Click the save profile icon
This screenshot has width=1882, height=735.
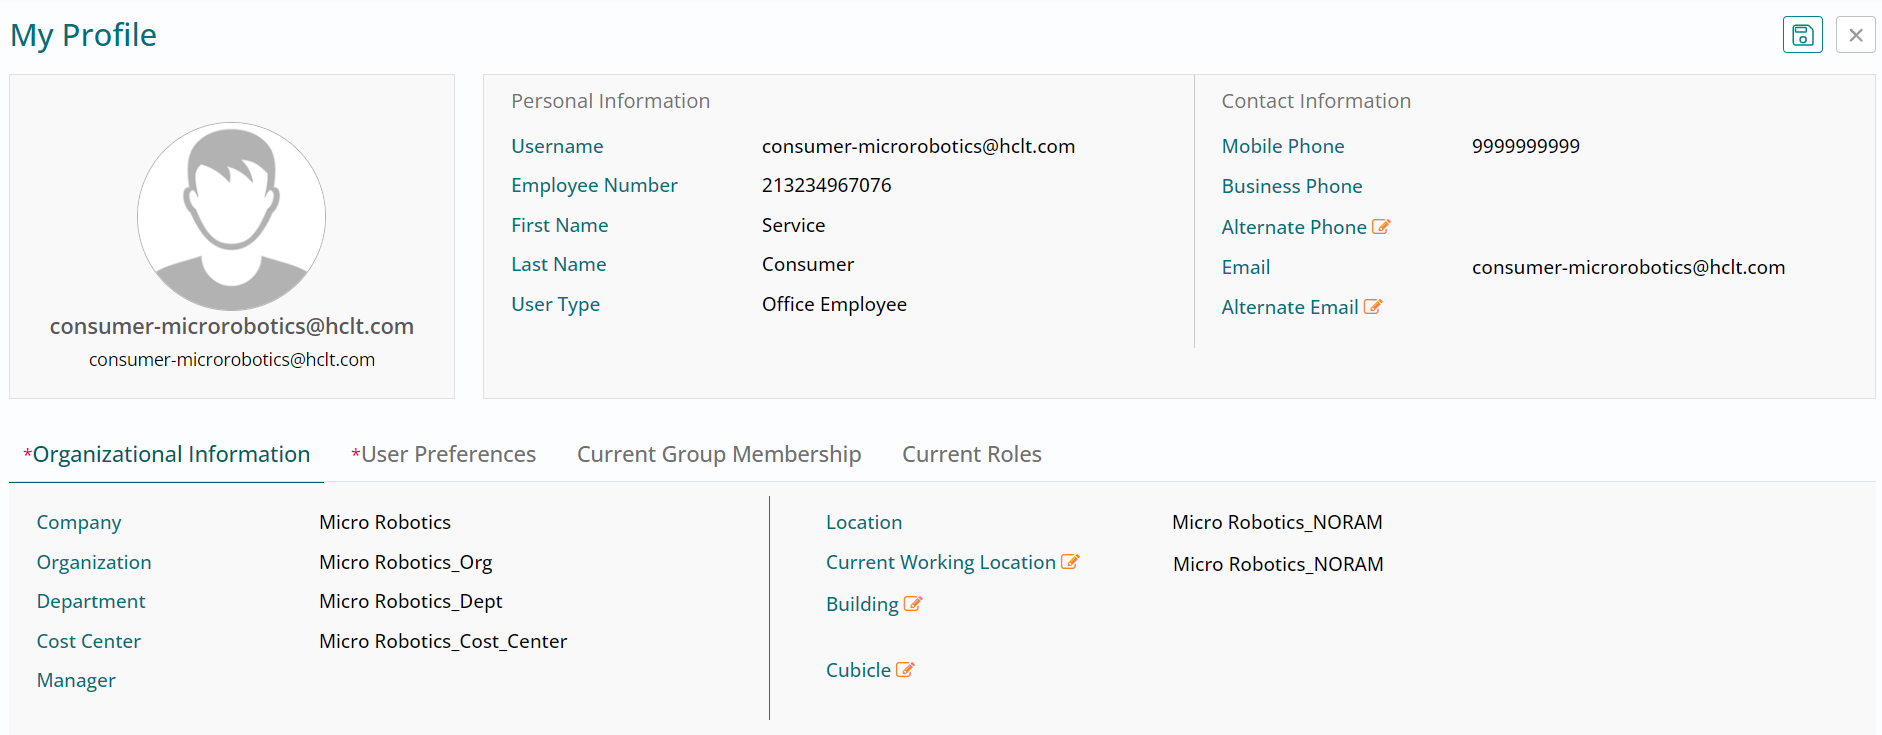(1802, 35)
